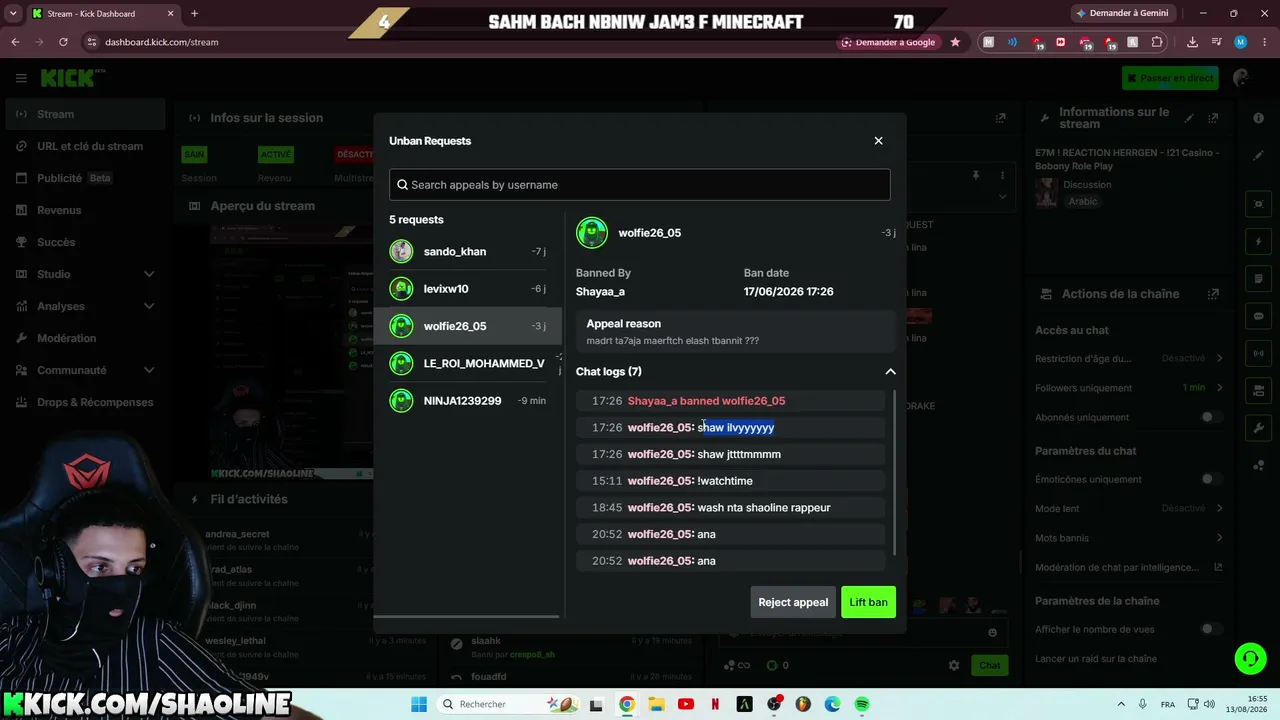Viewport: 1280px width, 720px height.
Task: Click the broadcast signal icon in right rail
Action: pos(1258,353)
